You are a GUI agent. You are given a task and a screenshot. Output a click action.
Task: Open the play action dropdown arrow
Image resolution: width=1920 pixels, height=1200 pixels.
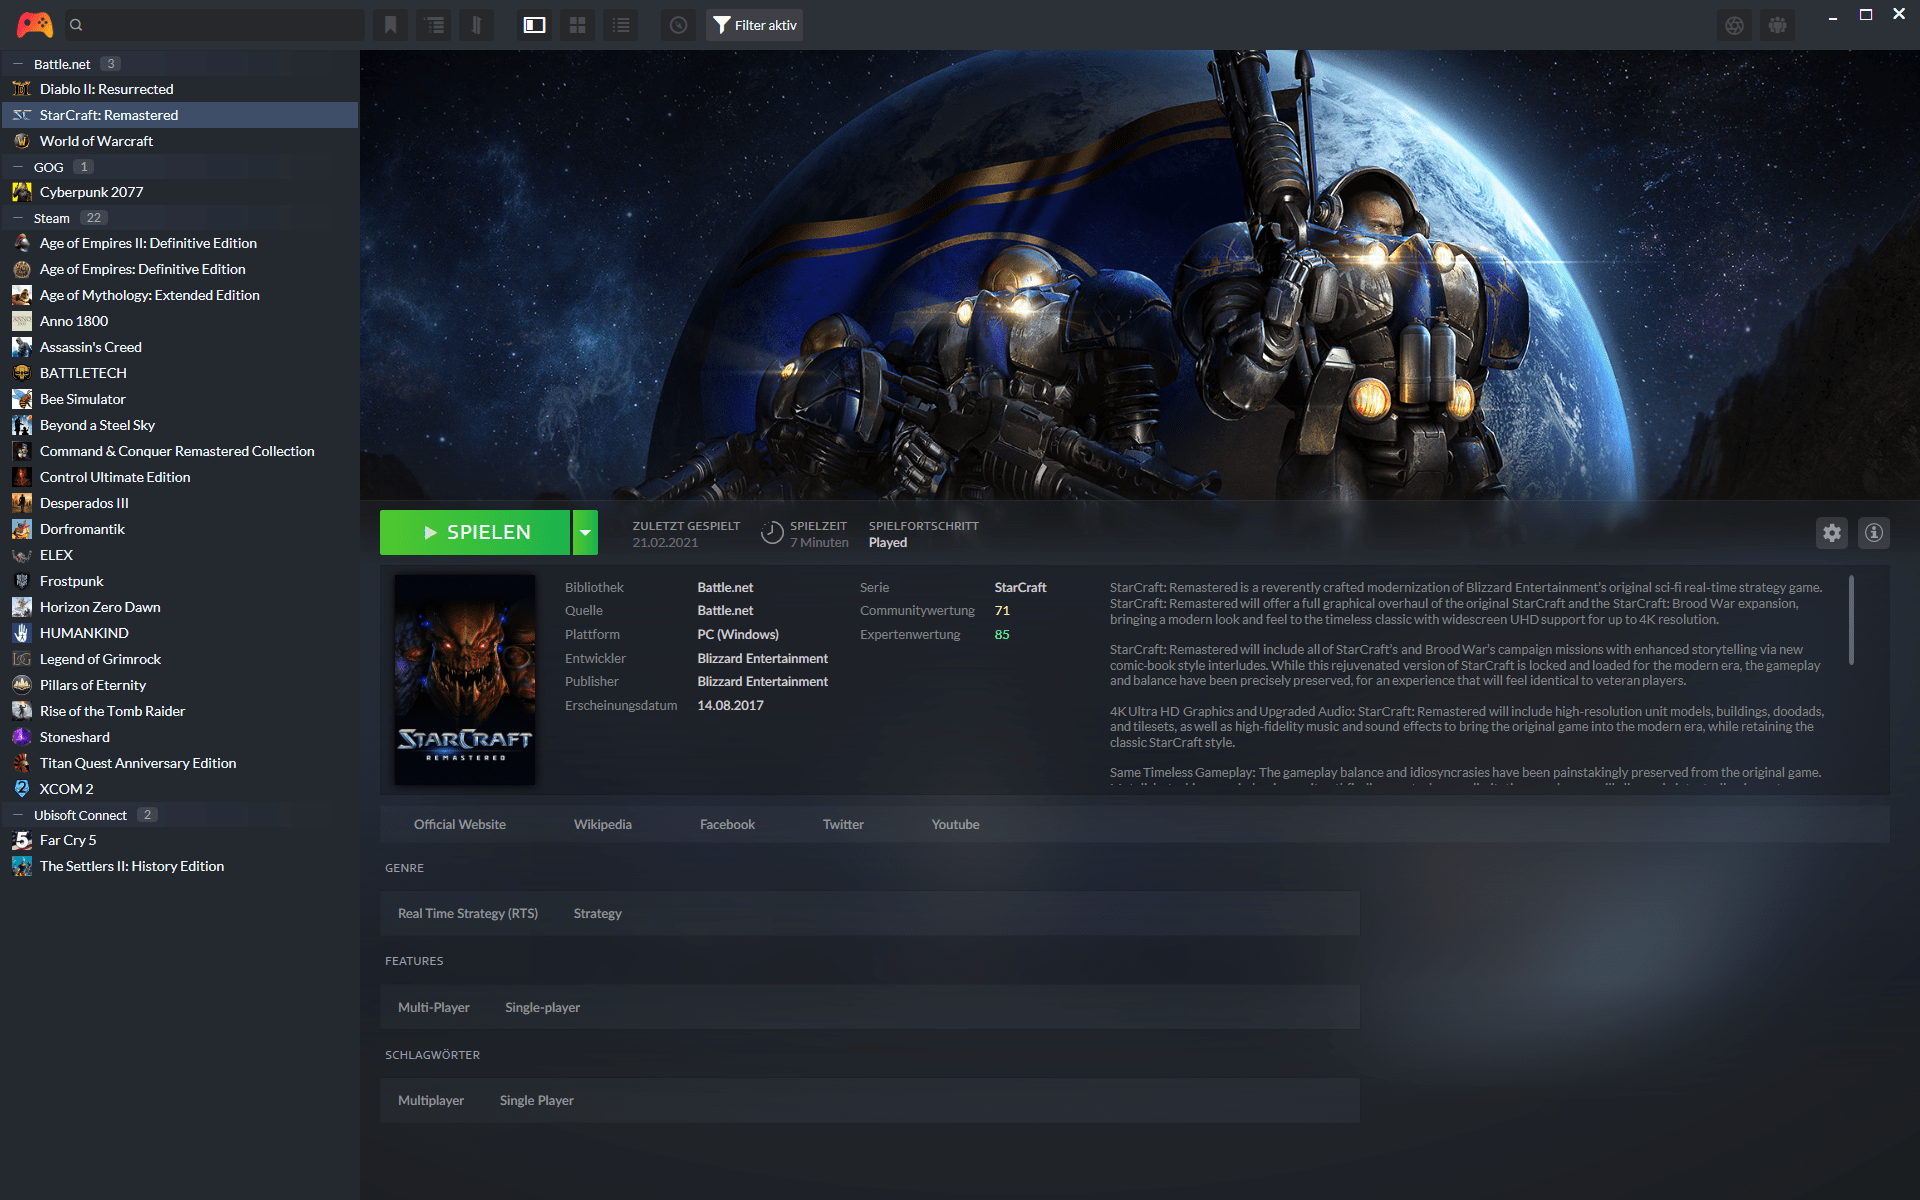[585, 532]
